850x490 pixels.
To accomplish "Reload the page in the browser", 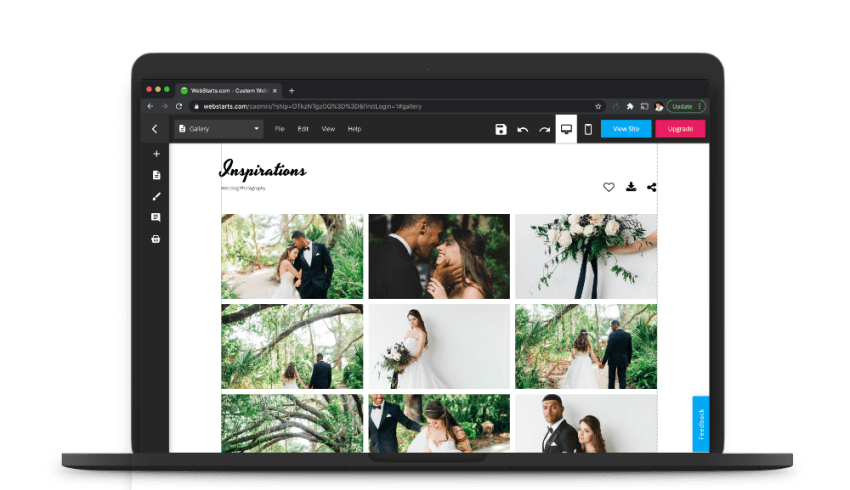I will (179, 106).
